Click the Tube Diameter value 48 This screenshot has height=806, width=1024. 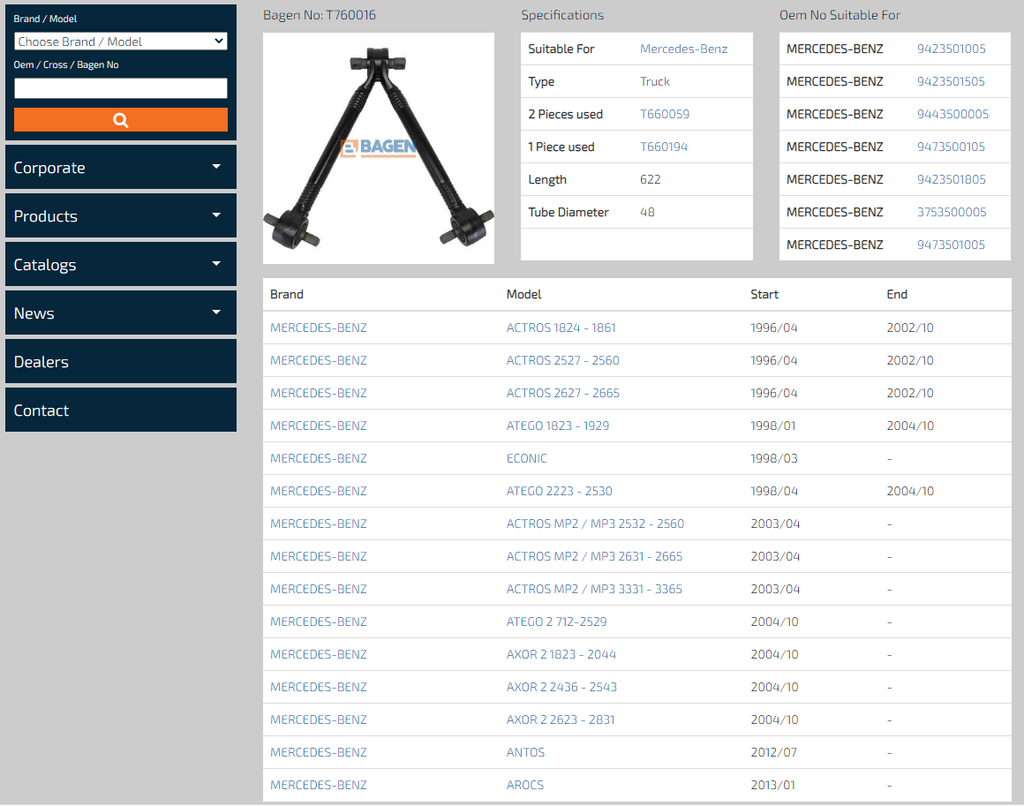pos(647,212)
